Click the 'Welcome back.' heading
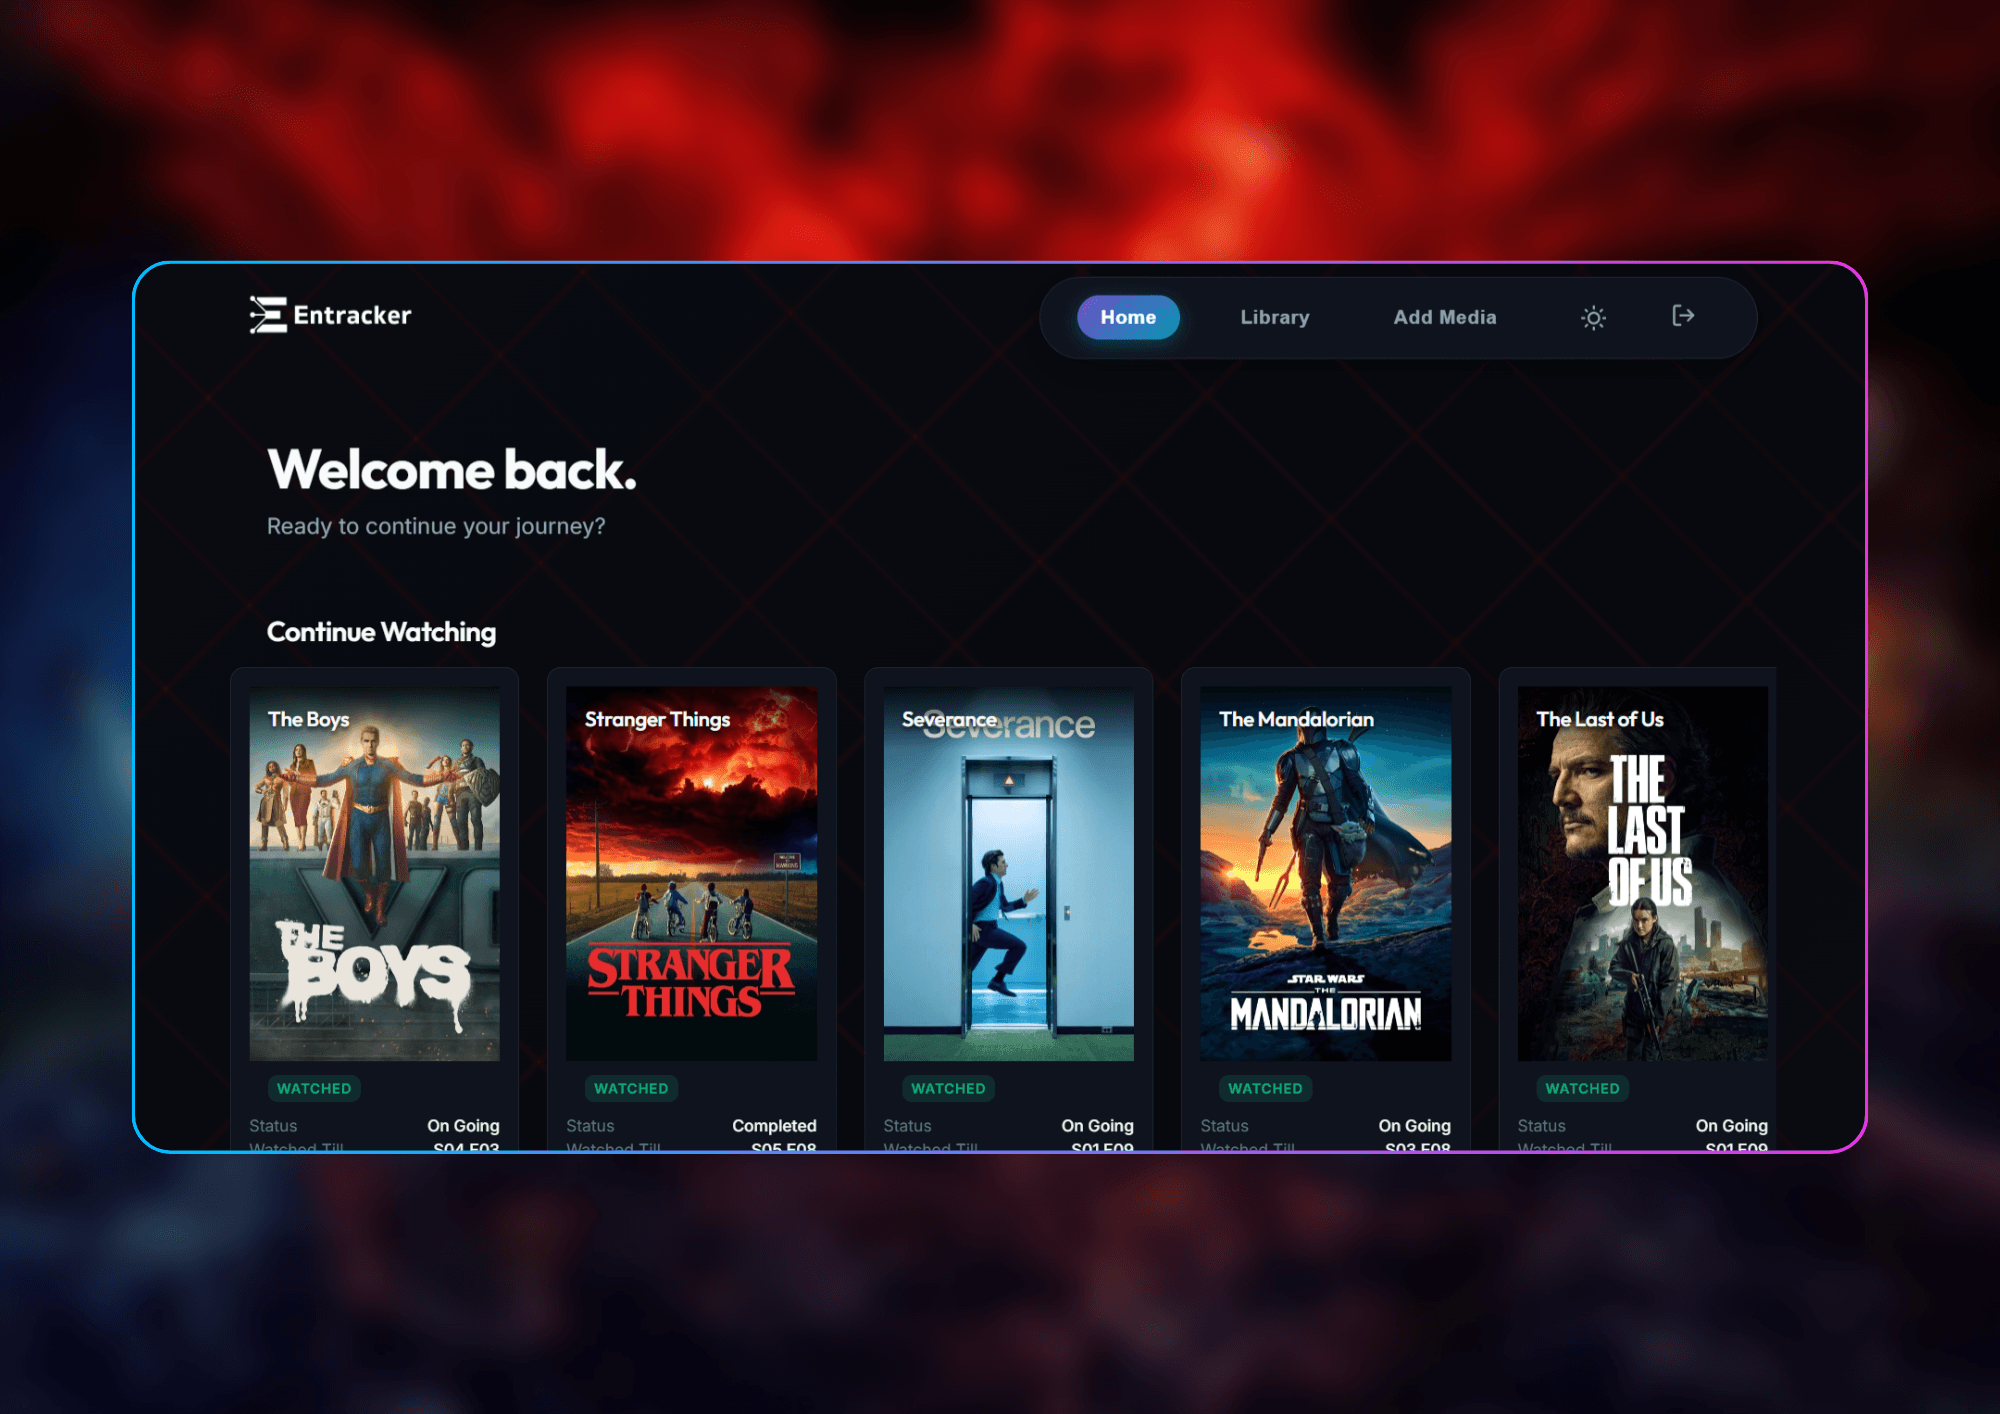 point(452,469)
